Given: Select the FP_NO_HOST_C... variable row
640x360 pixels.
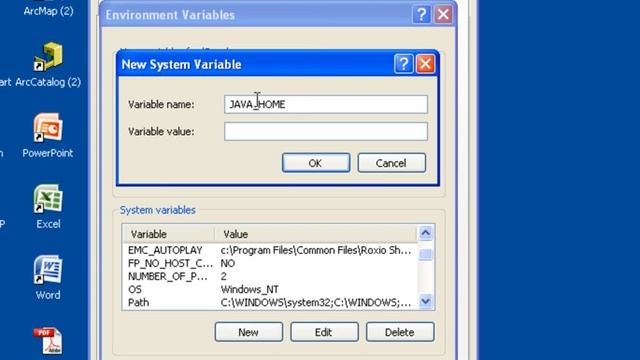Looking at the screenshot, I should [269, 263].
